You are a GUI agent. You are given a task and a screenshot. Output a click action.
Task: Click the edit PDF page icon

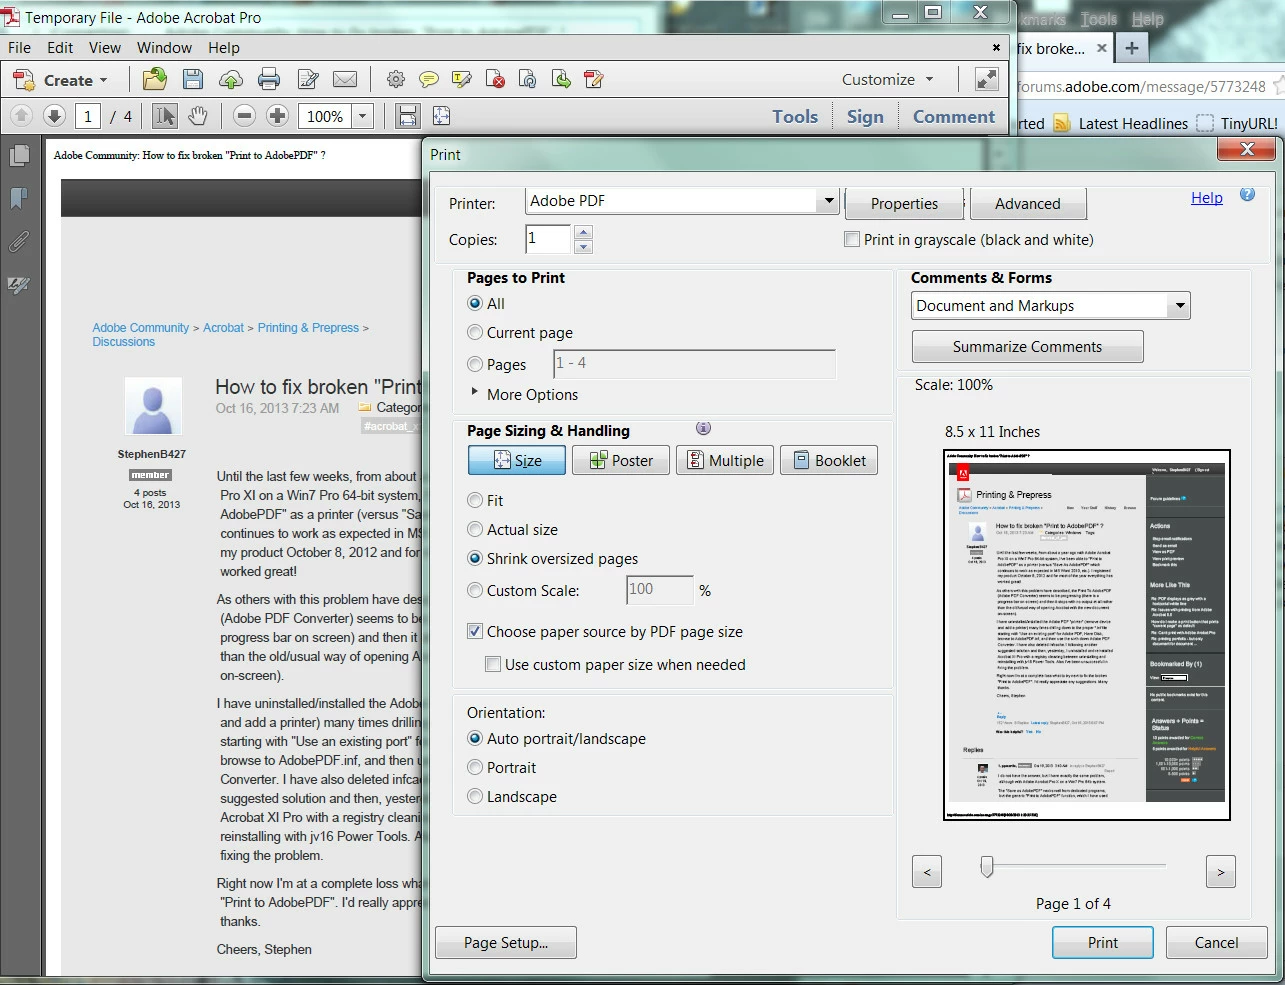(x=594, y=80)
